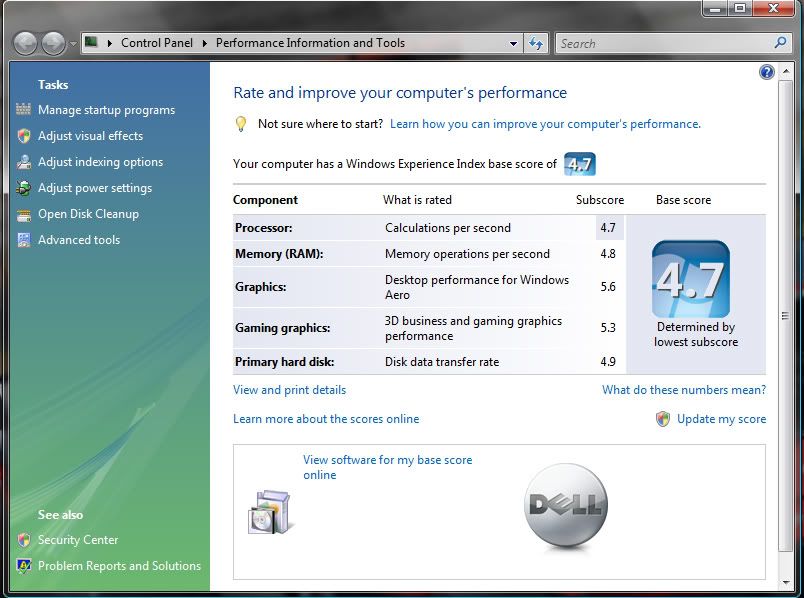
Task: Click Problem Reports and Solutions icon
Action: click(24, 566)
